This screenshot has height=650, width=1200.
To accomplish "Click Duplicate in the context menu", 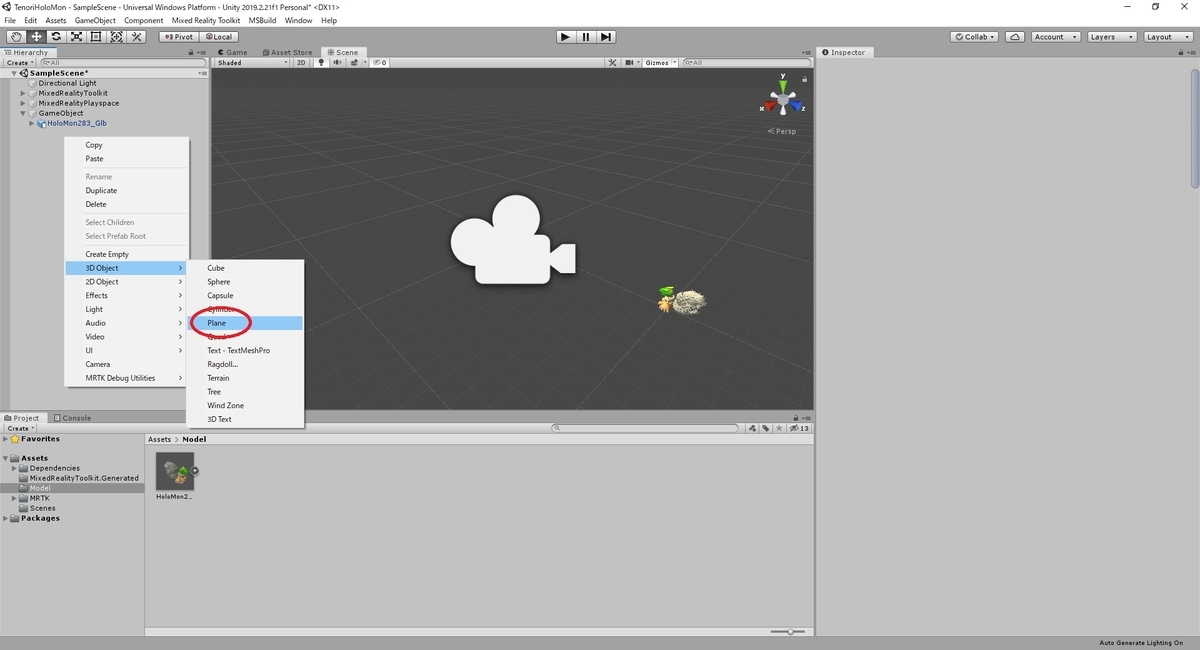I will (x=126, y=190).
